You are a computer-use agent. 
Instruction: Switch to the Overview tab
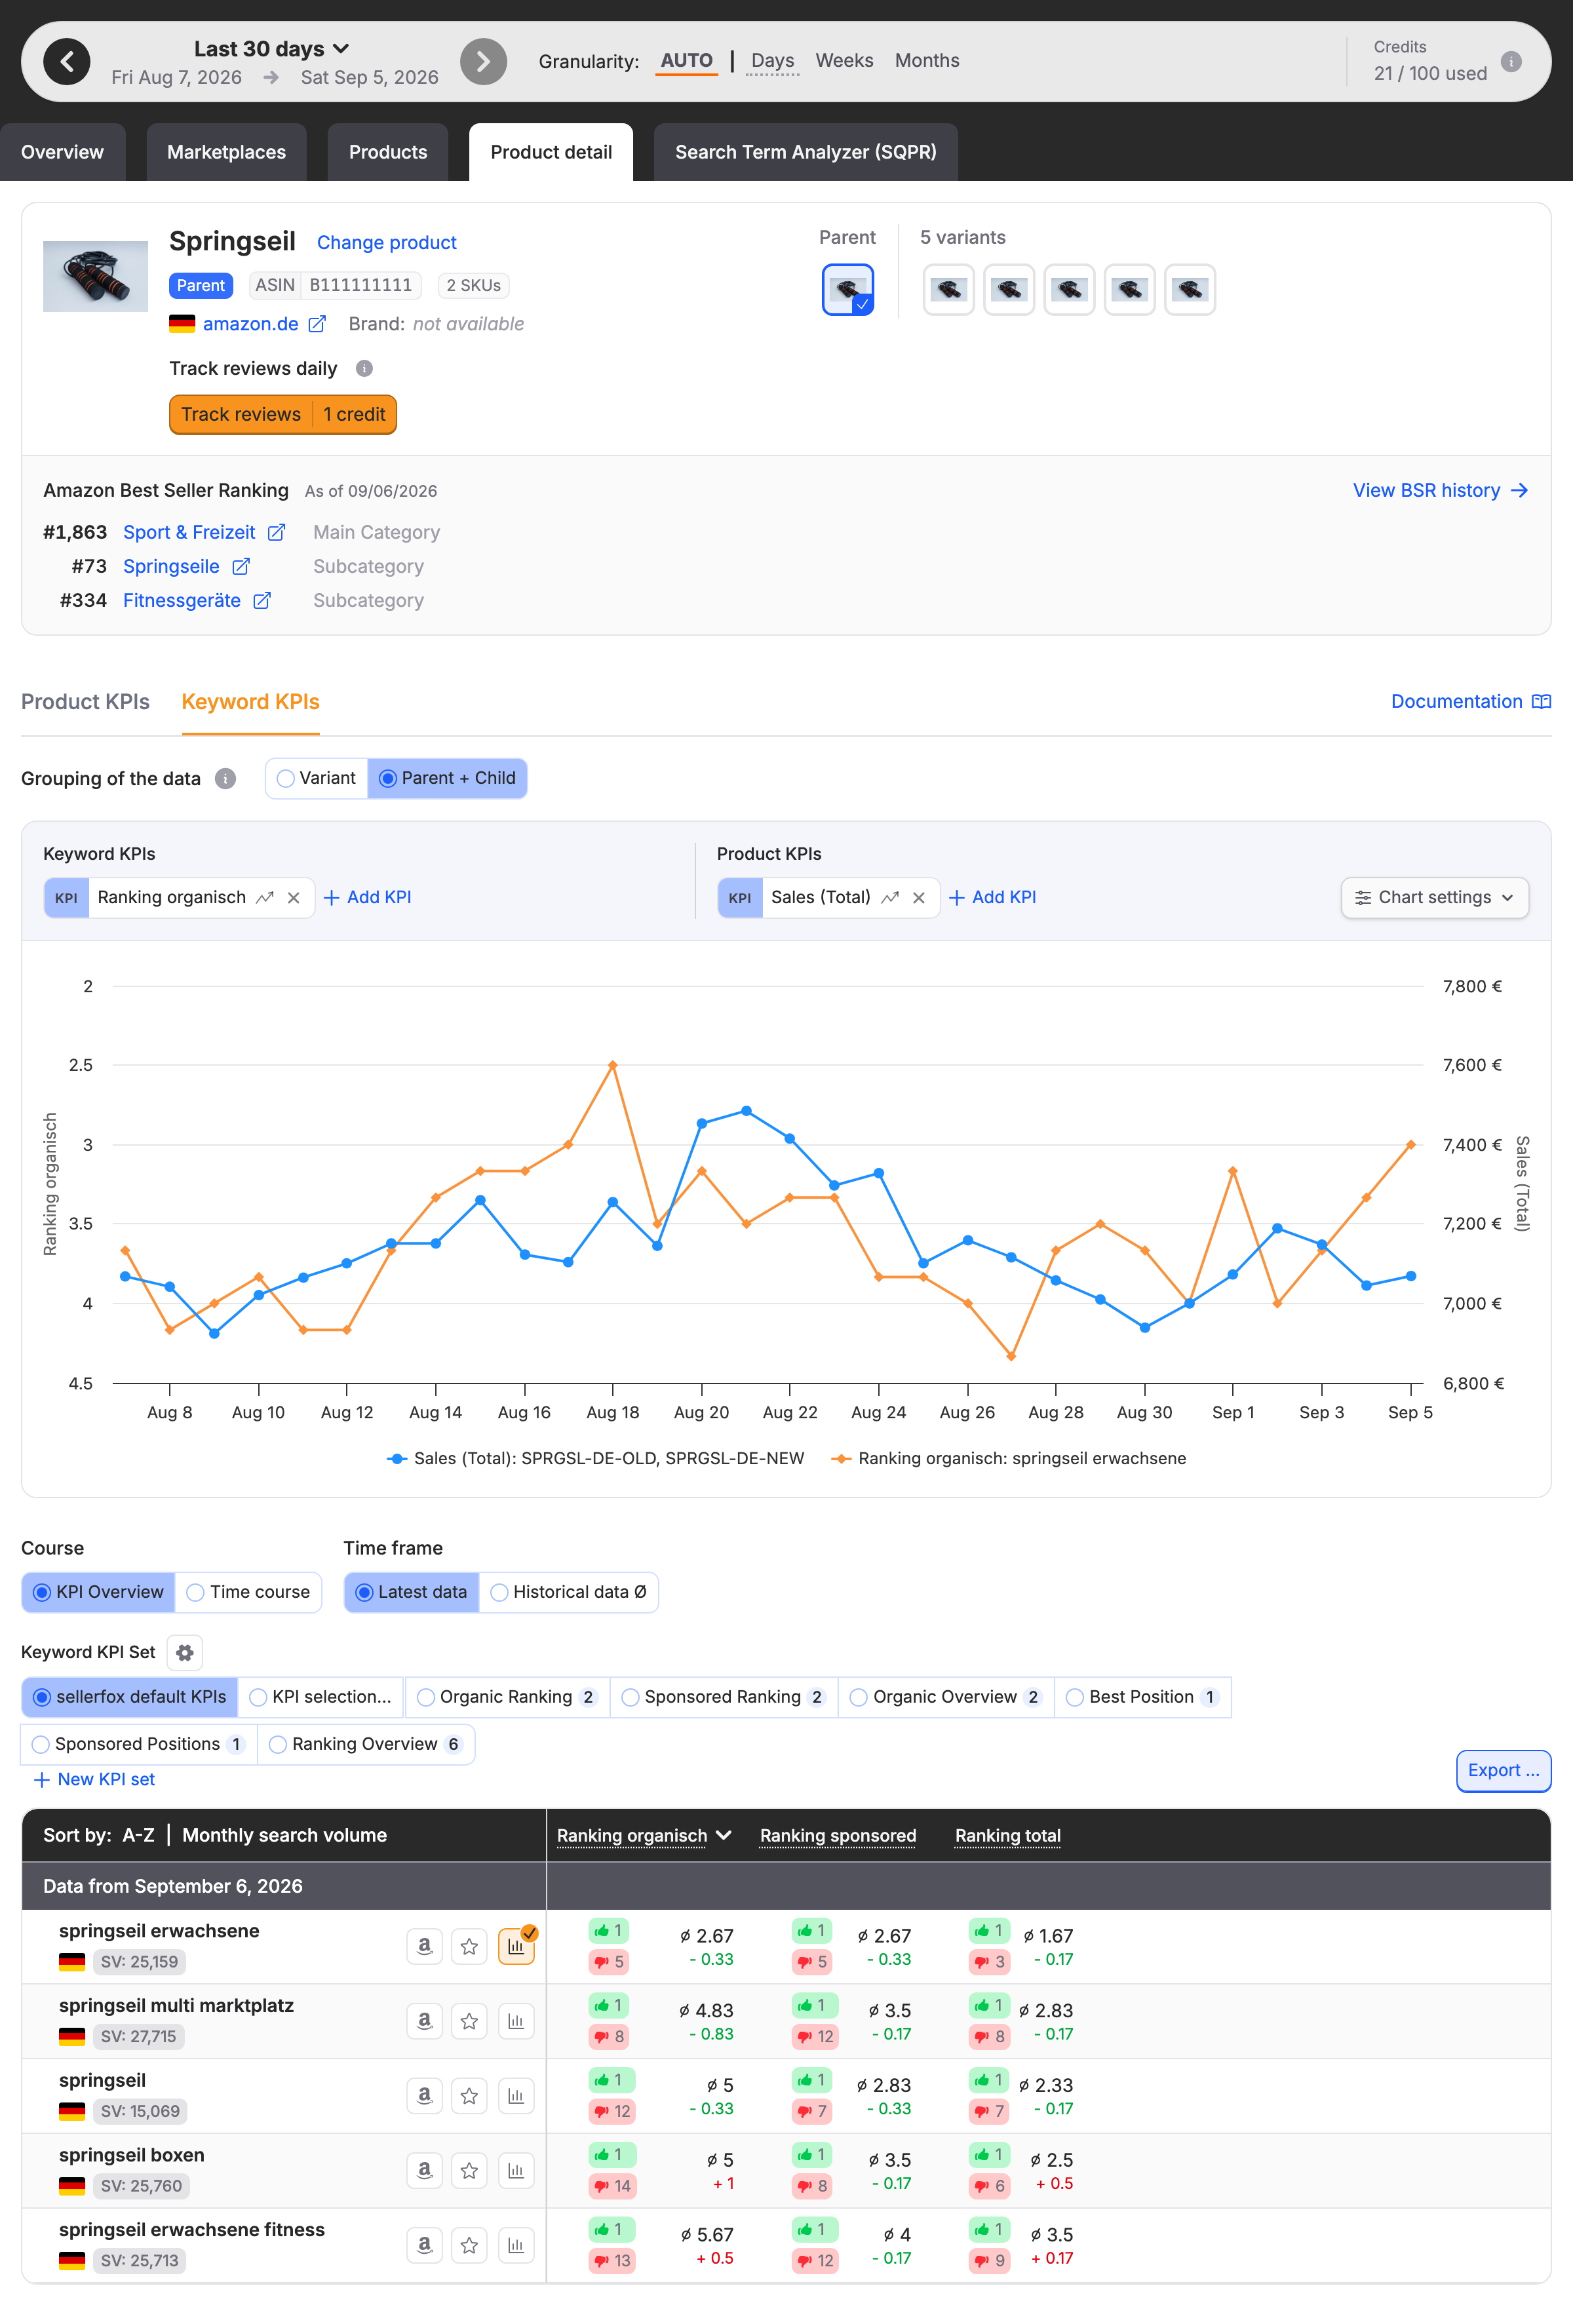[62, 152]
